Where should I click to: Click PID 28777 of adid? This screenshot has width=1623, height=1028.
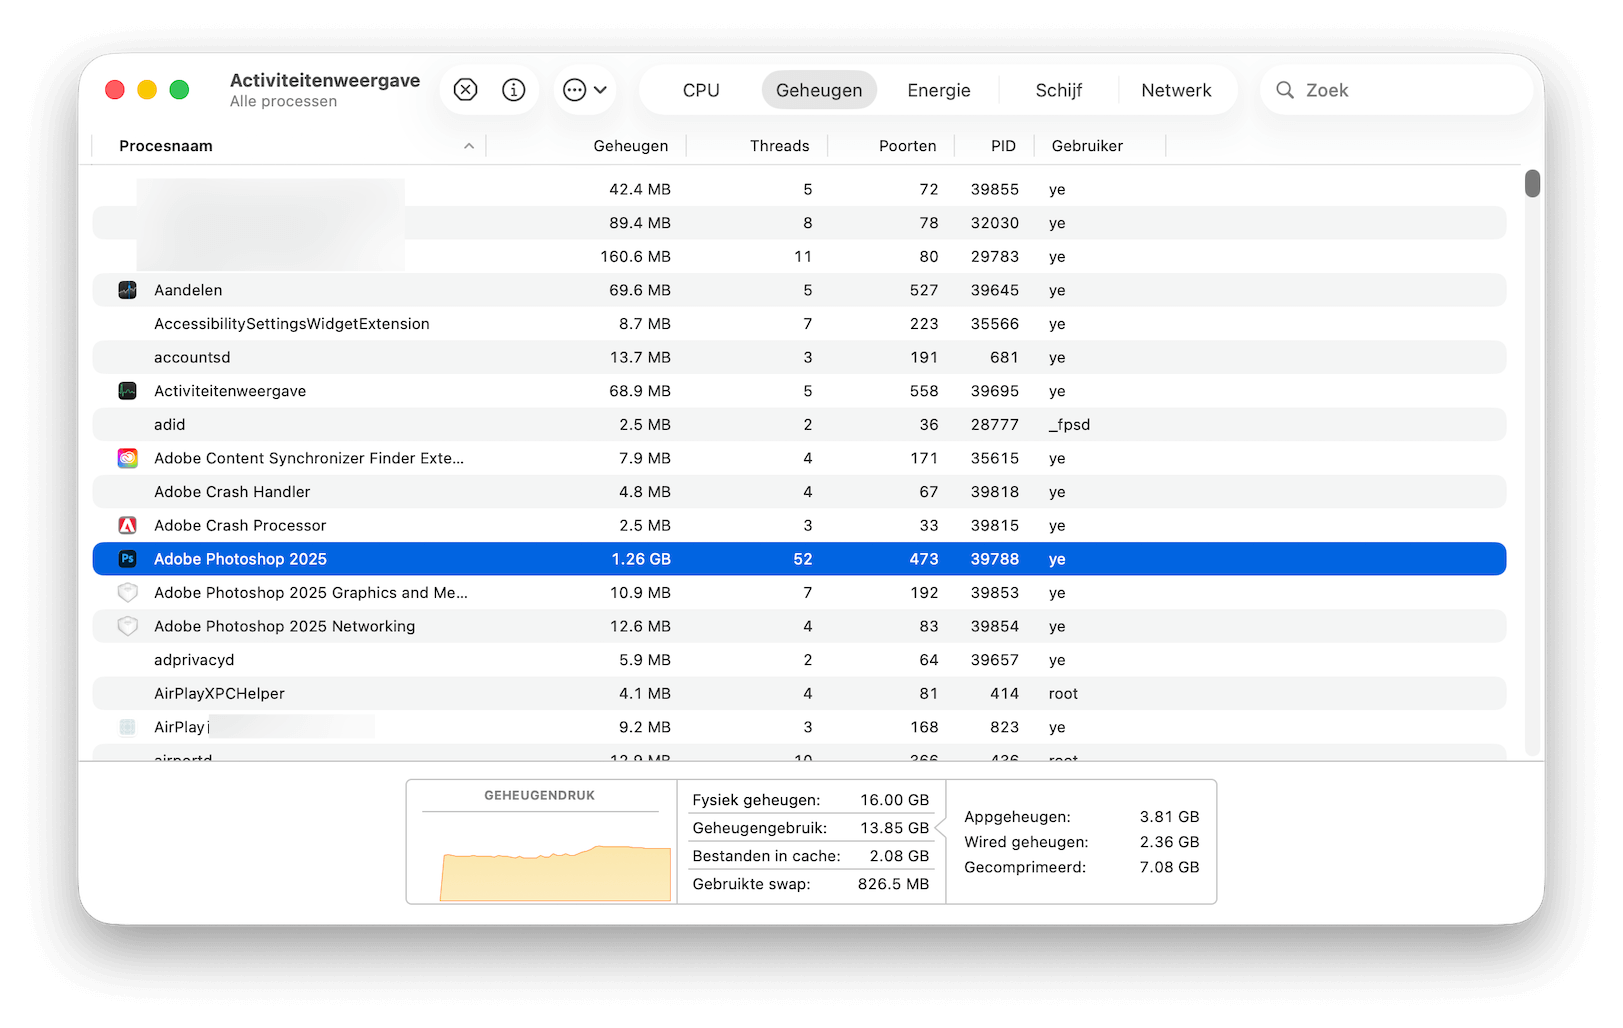(x=994, y=425)
